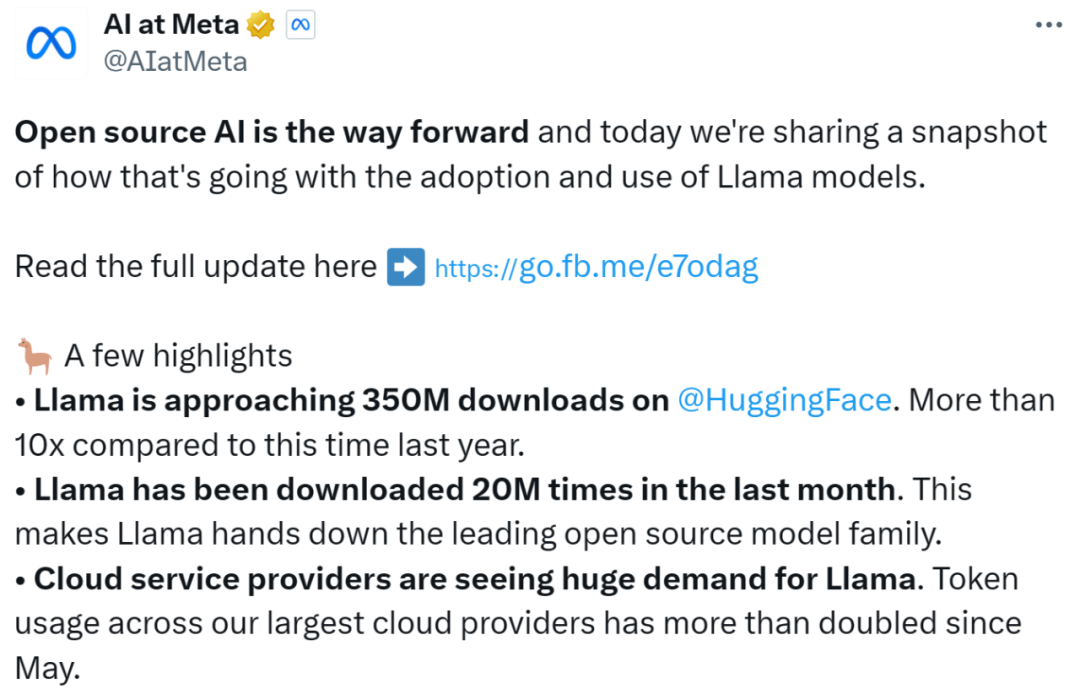Click 'Llama is approaching 350M downloads on' text
1080x689 pixels.
click(351, 401)
